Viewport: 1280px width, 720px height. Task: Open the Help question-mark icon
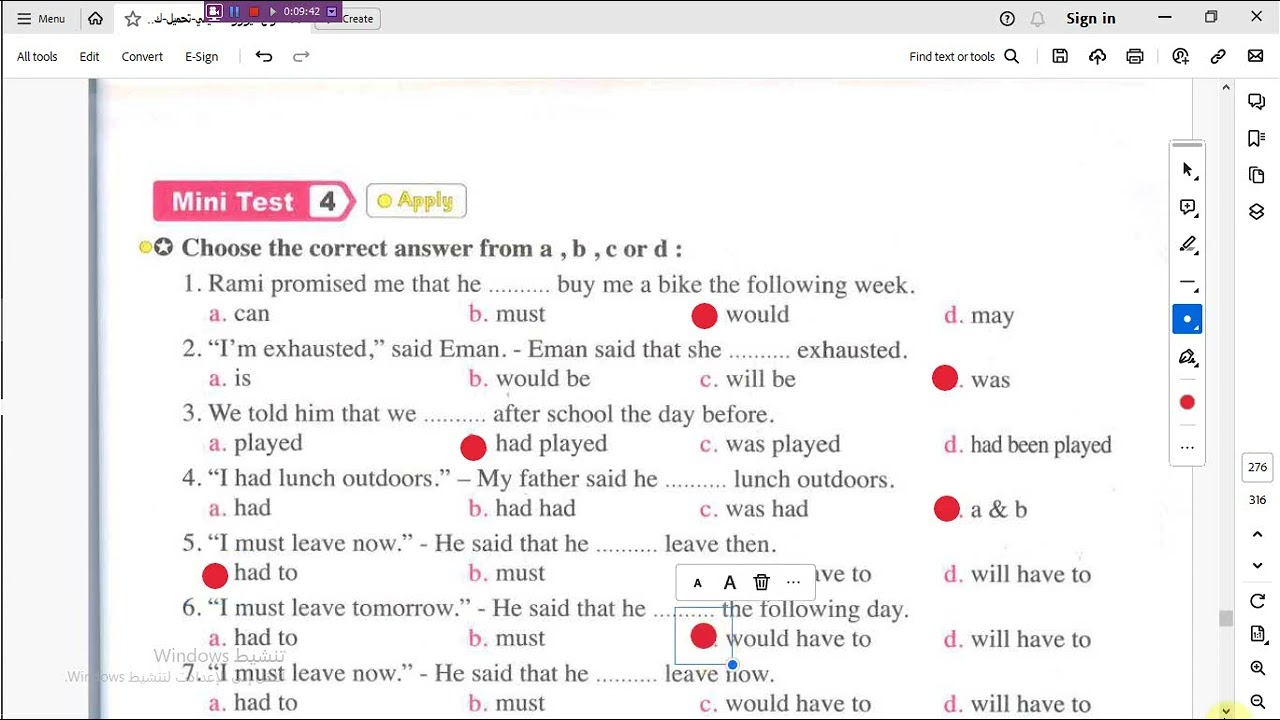pos(1007,18)
